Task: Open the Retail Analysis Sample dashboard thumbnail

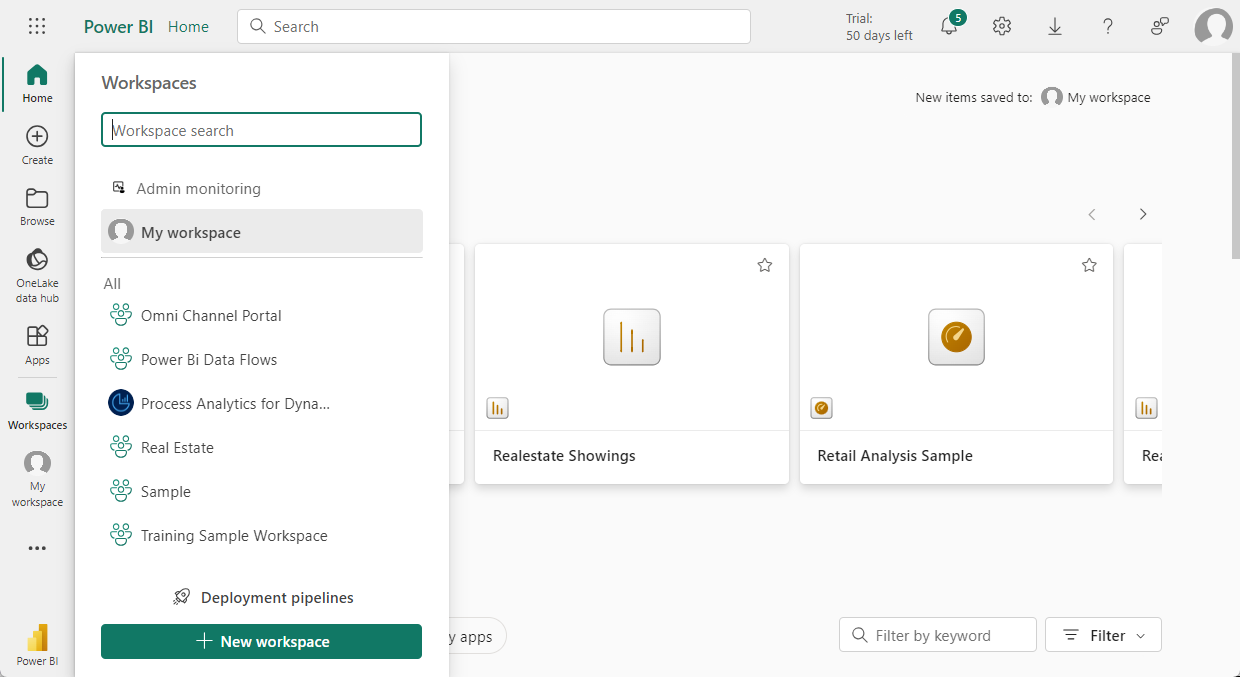Action: point(957,337)
